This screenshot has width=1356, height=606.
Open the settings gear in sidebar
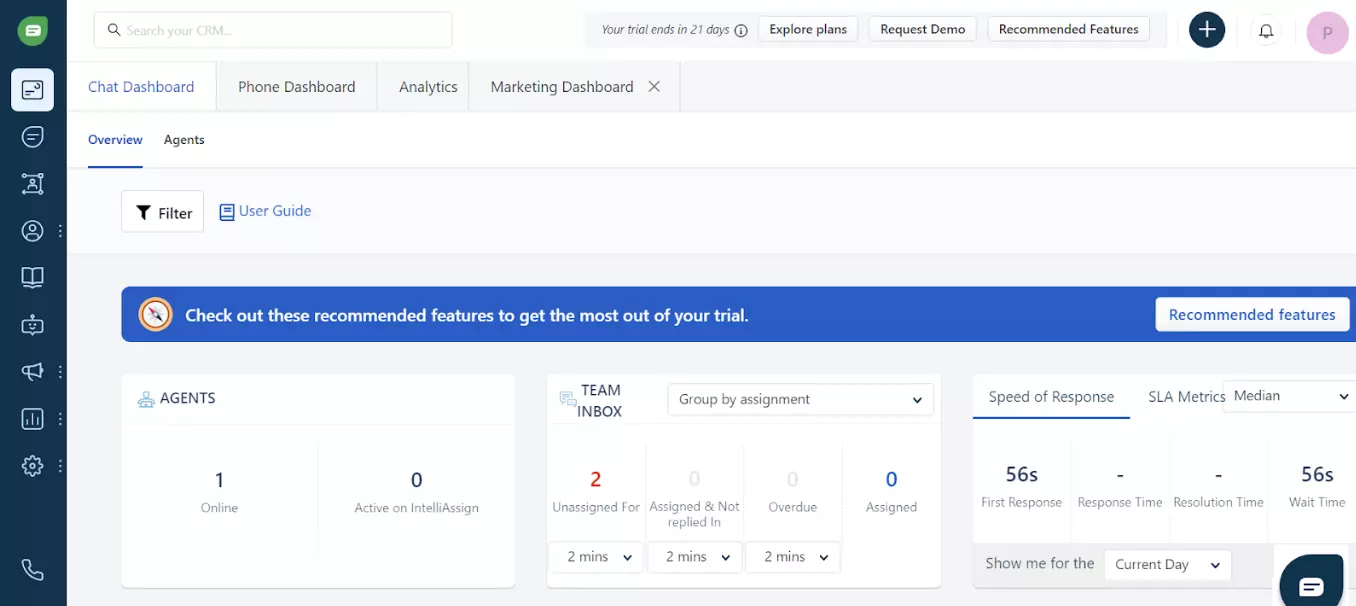pyautogui.click(x=33, y=466)
